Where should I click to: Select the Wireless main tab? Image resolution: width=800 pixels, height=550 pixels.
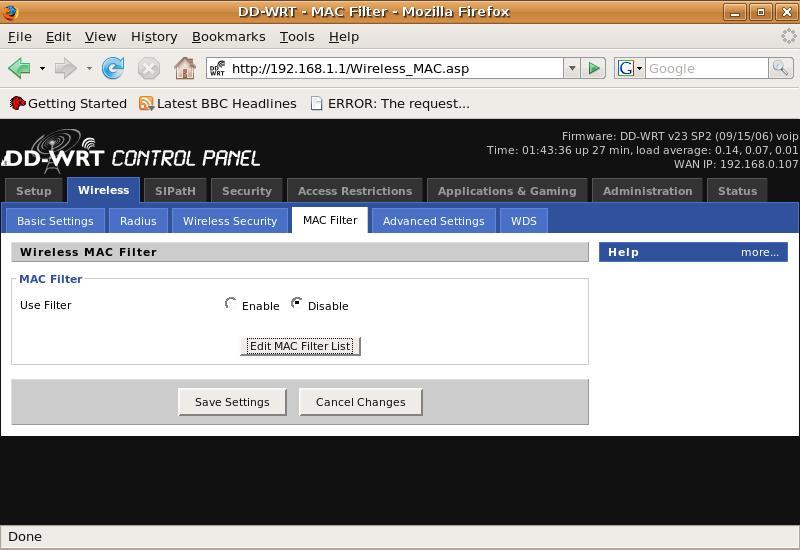point(104,190)
